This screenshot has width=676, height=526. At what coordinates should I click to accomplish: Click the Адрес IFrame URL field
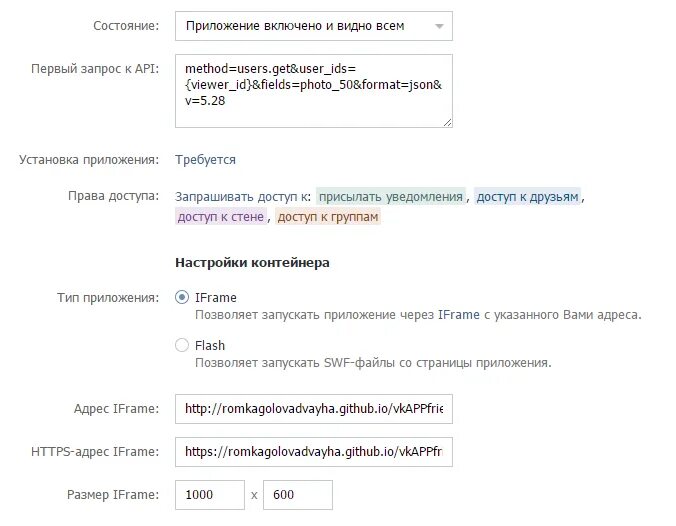tap(314, 409)
